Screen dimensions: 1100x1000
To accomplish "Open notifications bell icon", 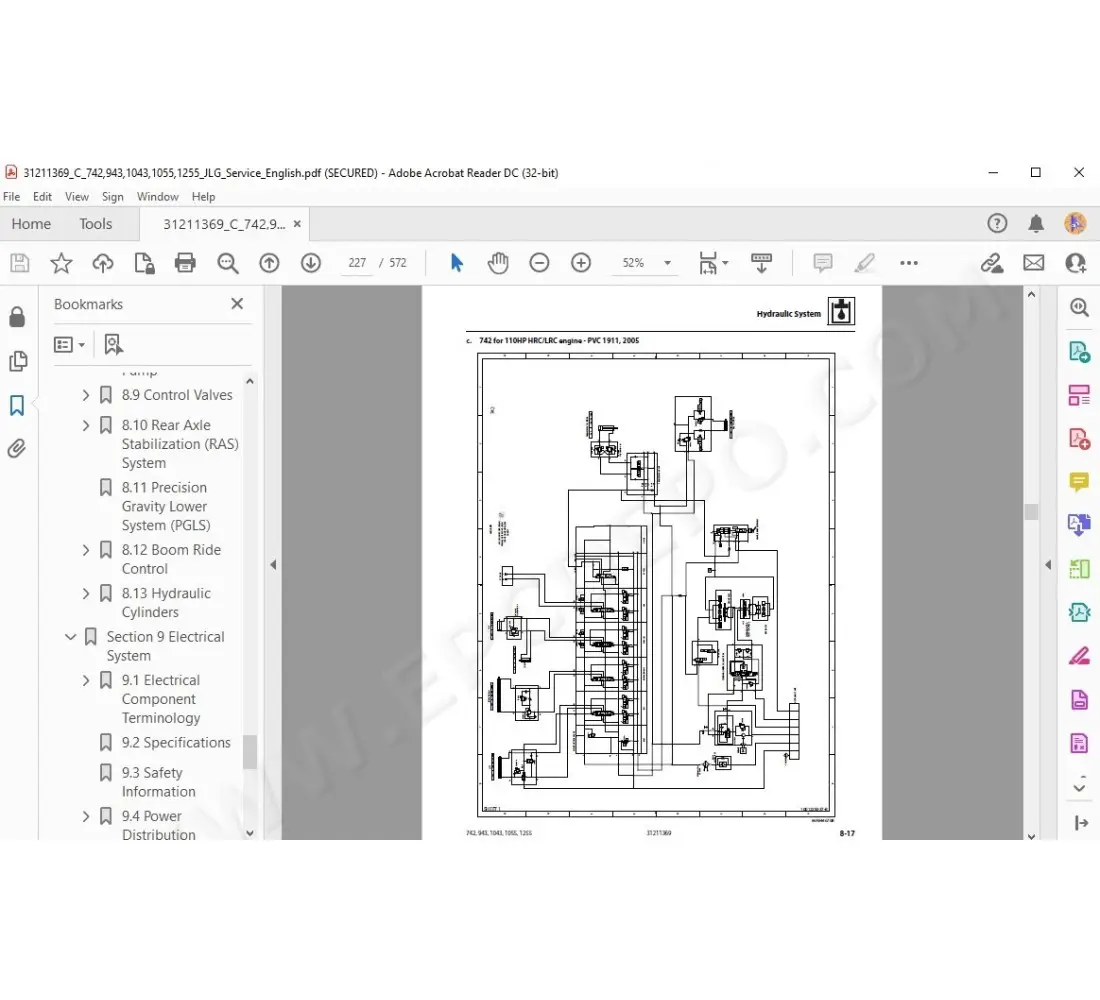I will pos(1036,224).
